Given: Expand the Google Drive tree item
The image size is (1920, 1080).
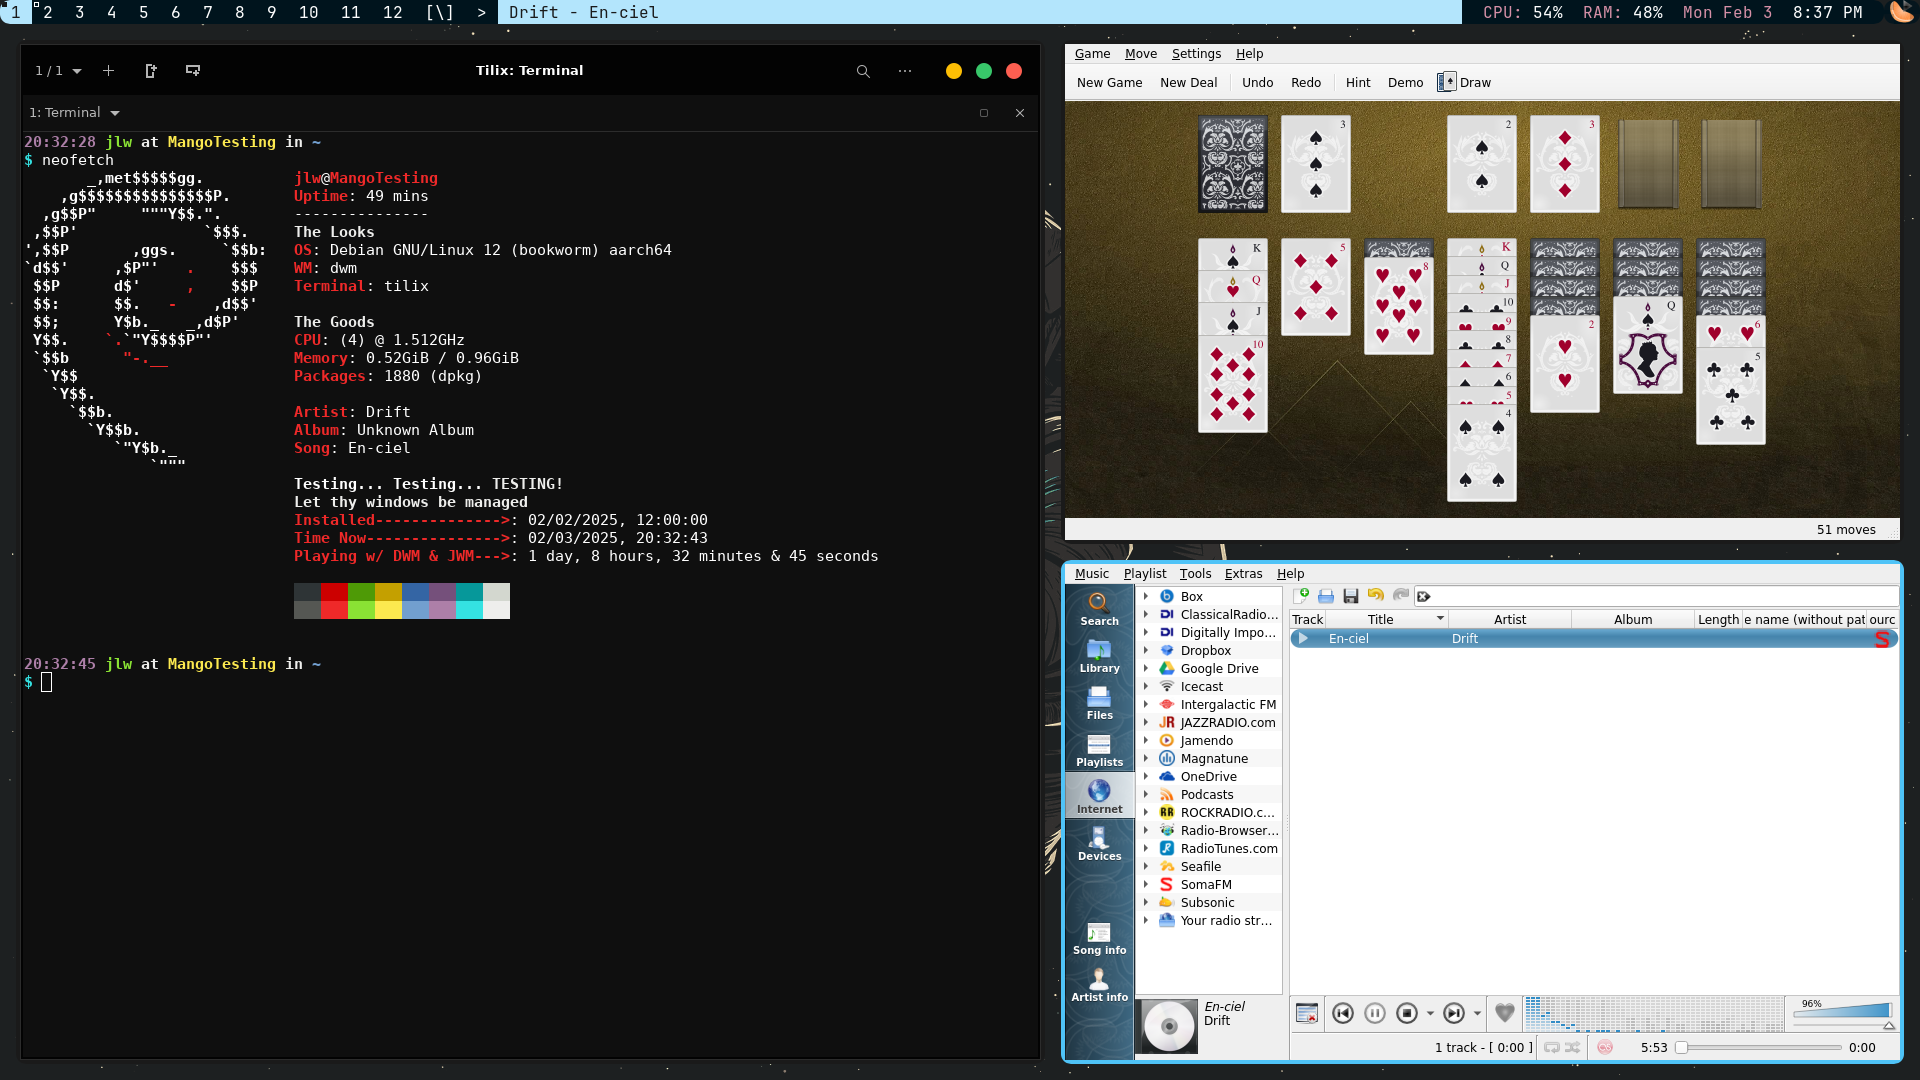Looking at the screenshot, I should click(x=1146, y=668).
